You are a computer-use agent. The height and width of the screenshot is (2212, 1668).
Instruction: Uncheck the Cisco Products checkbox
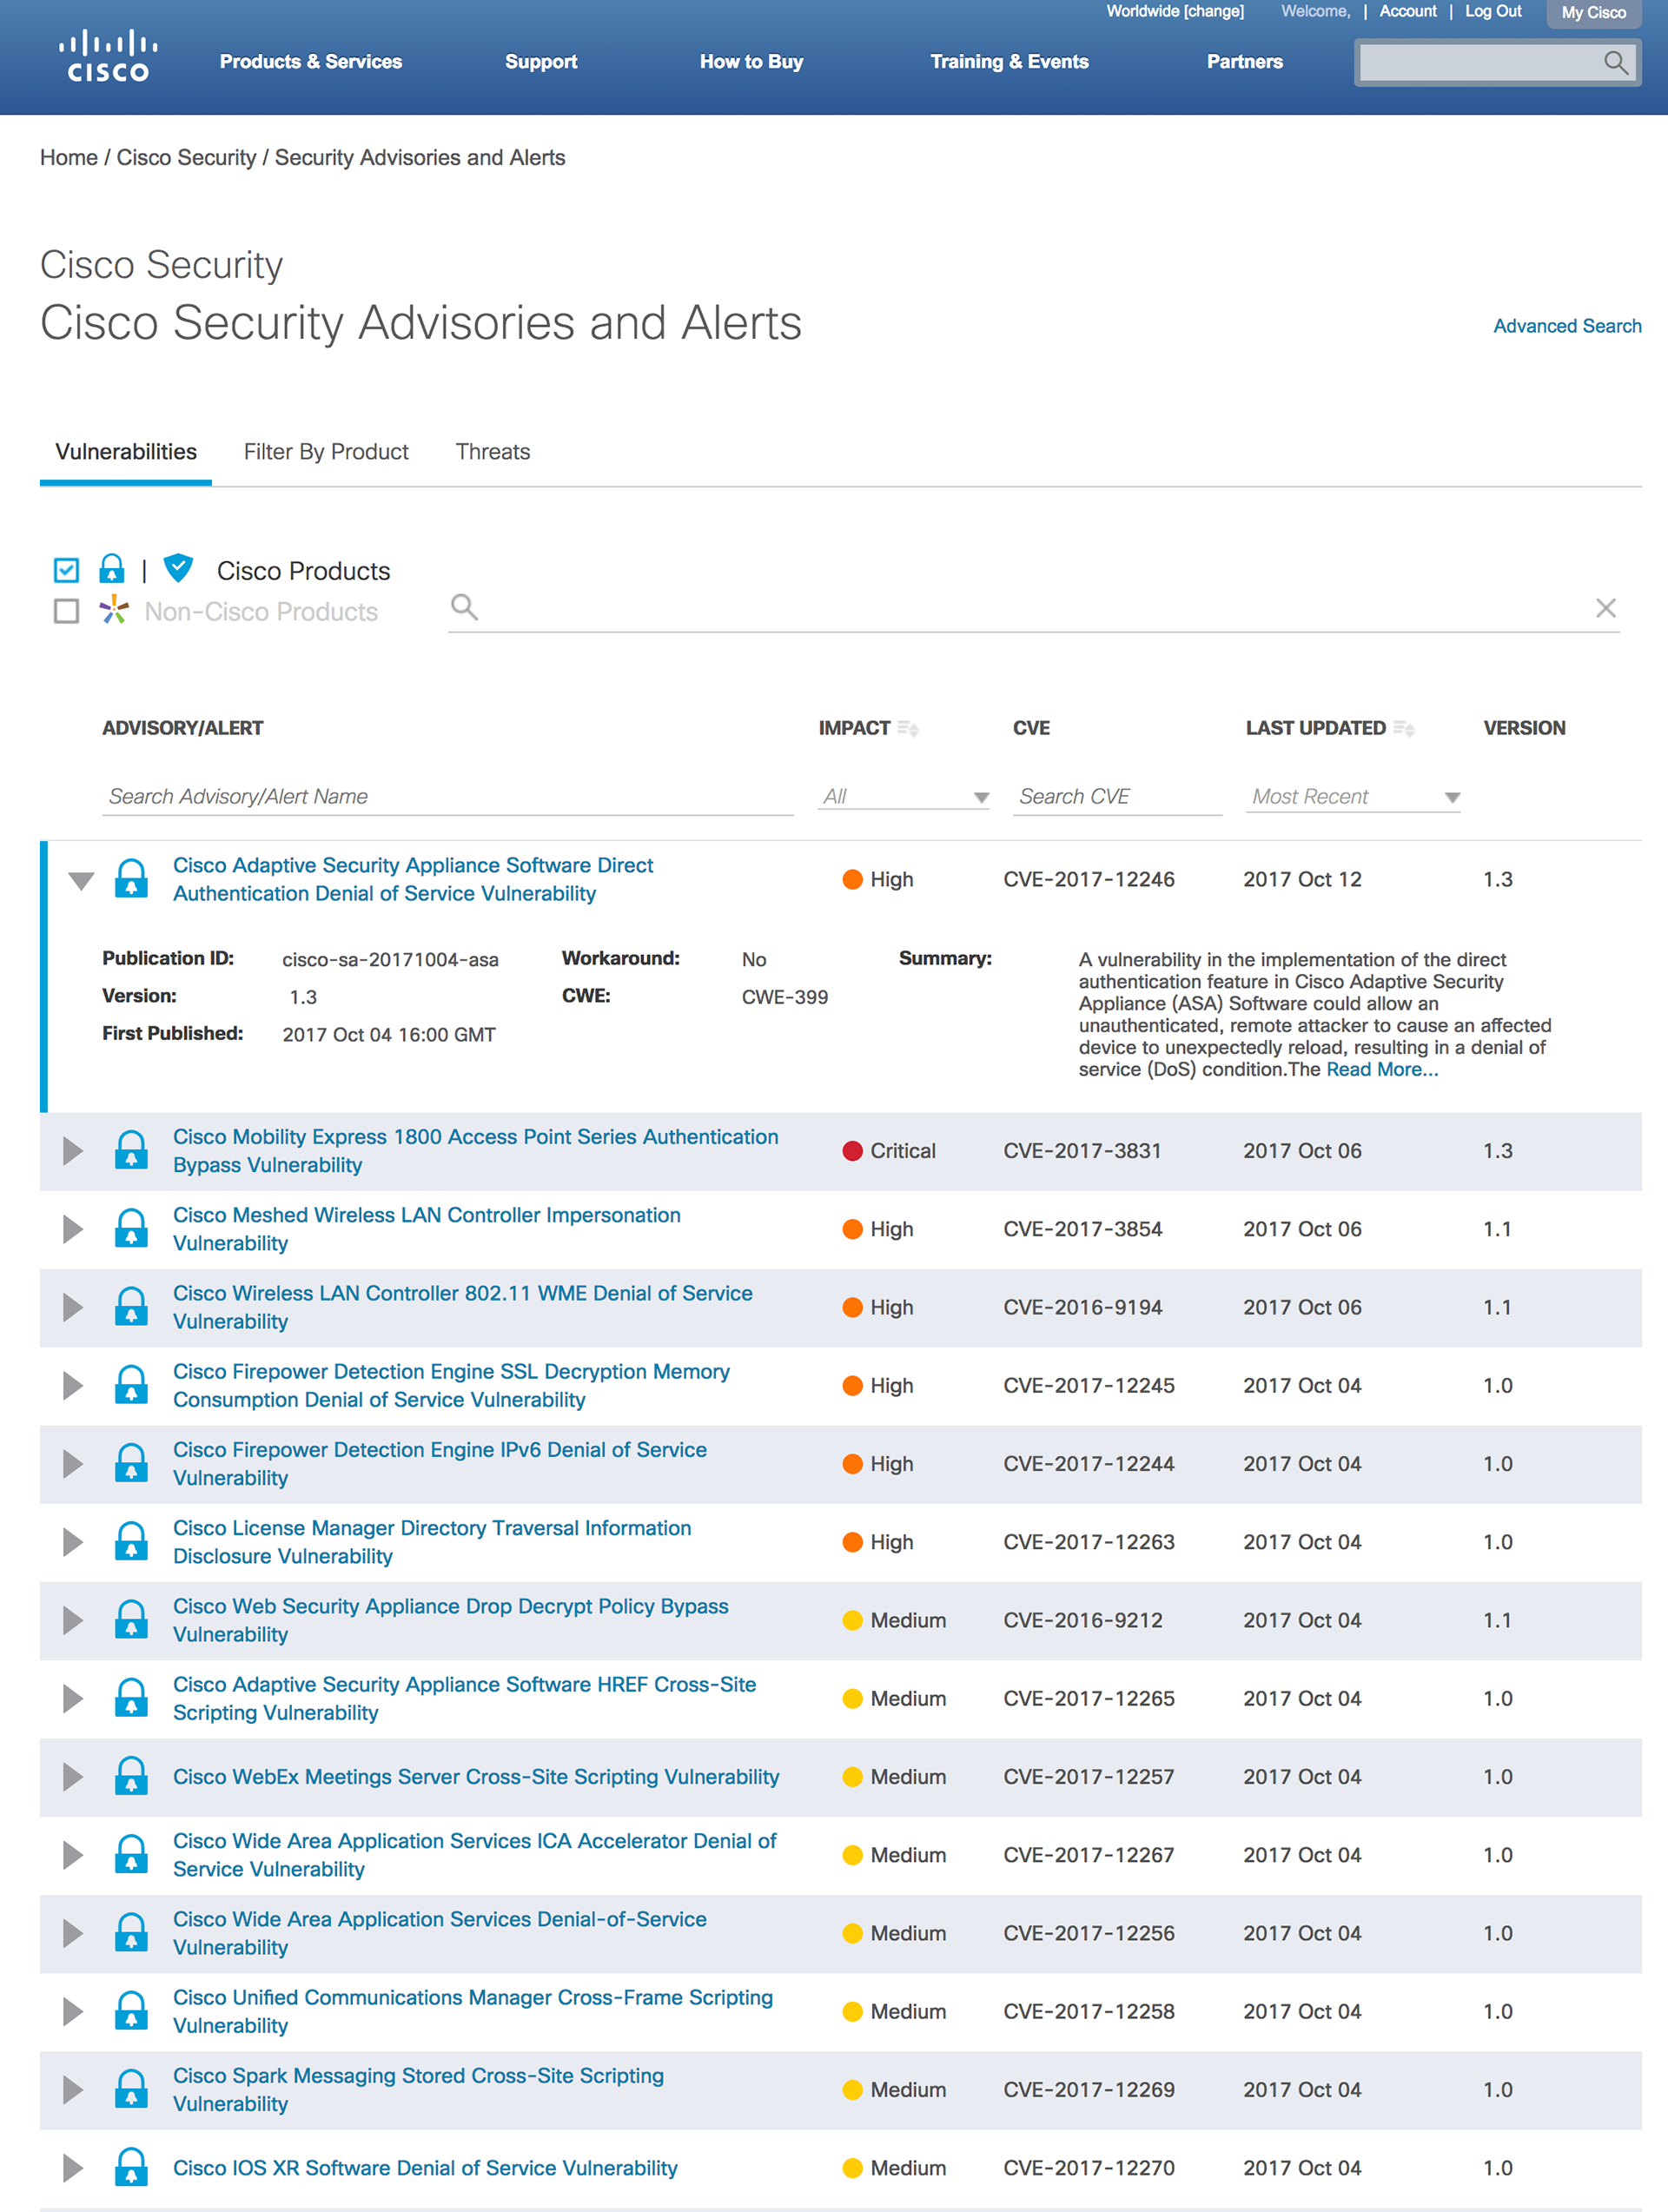coord(66,570)
